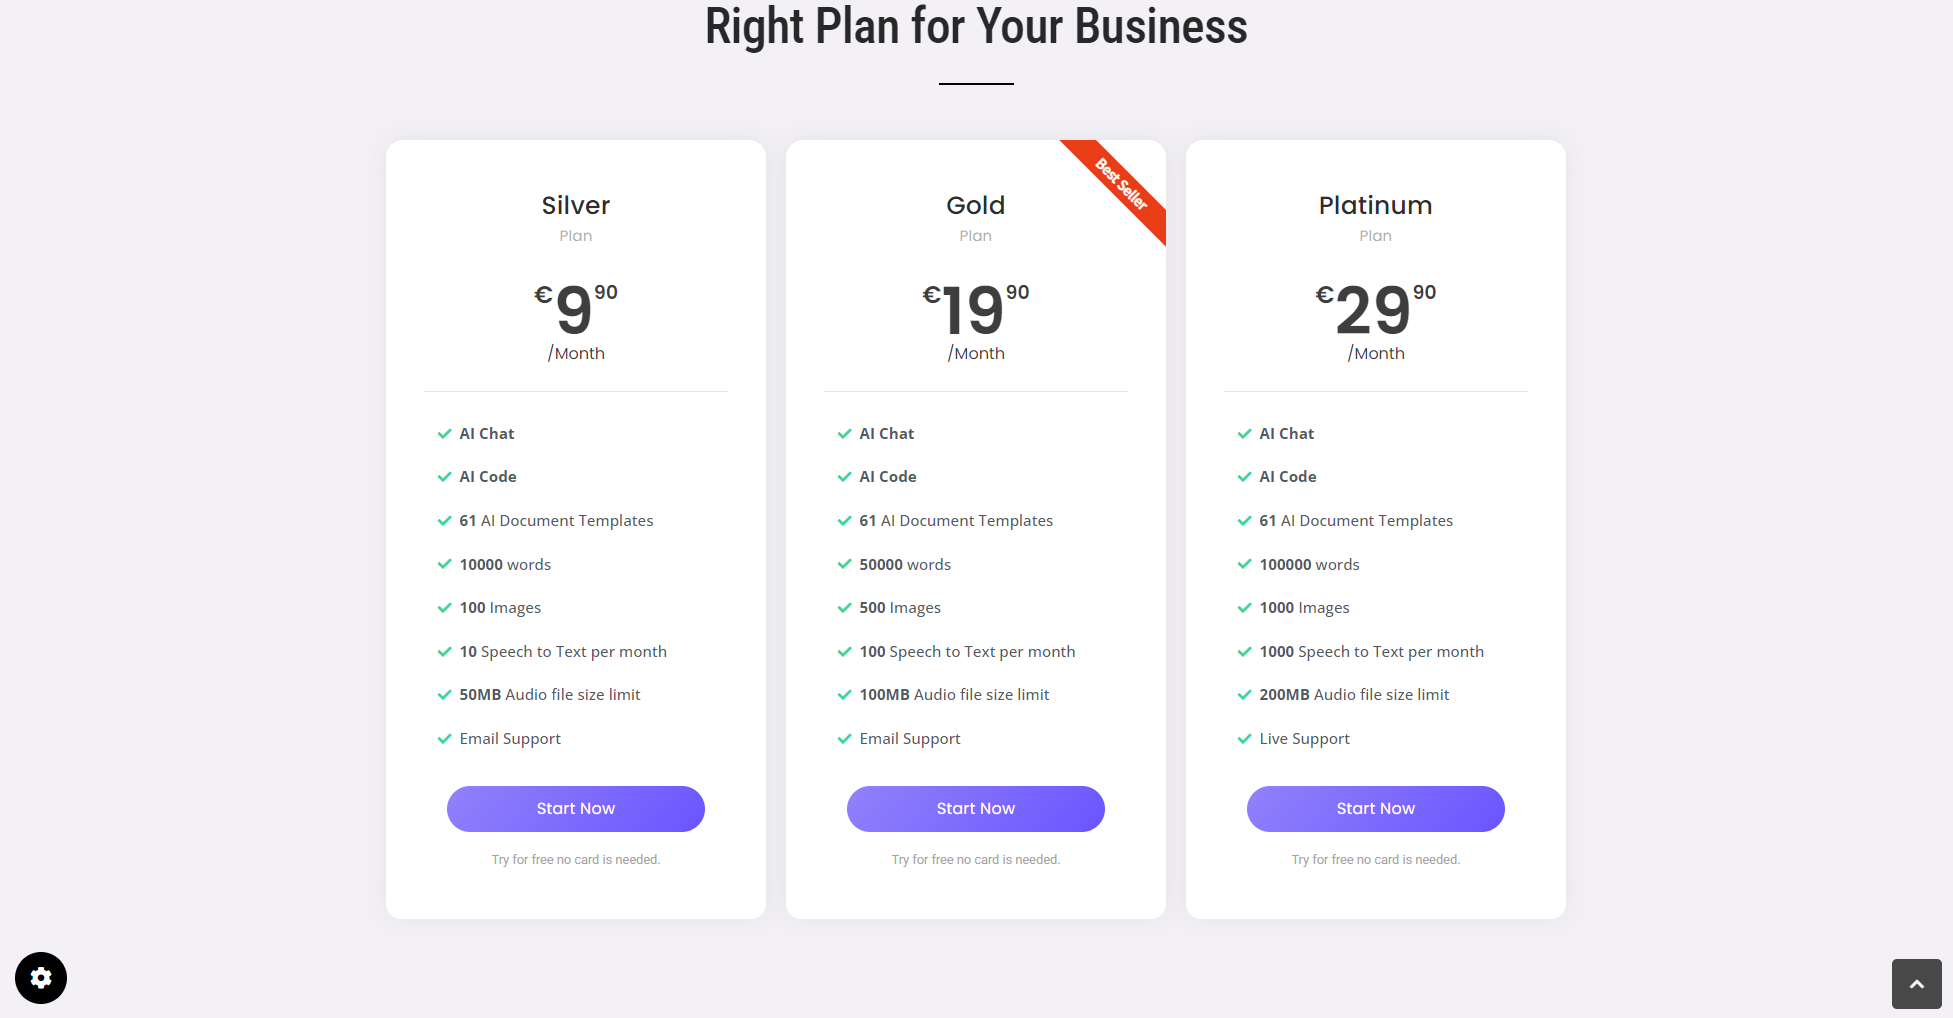Click the checkmark next to Platinum's 100000 words

[x=1244, y=564]
